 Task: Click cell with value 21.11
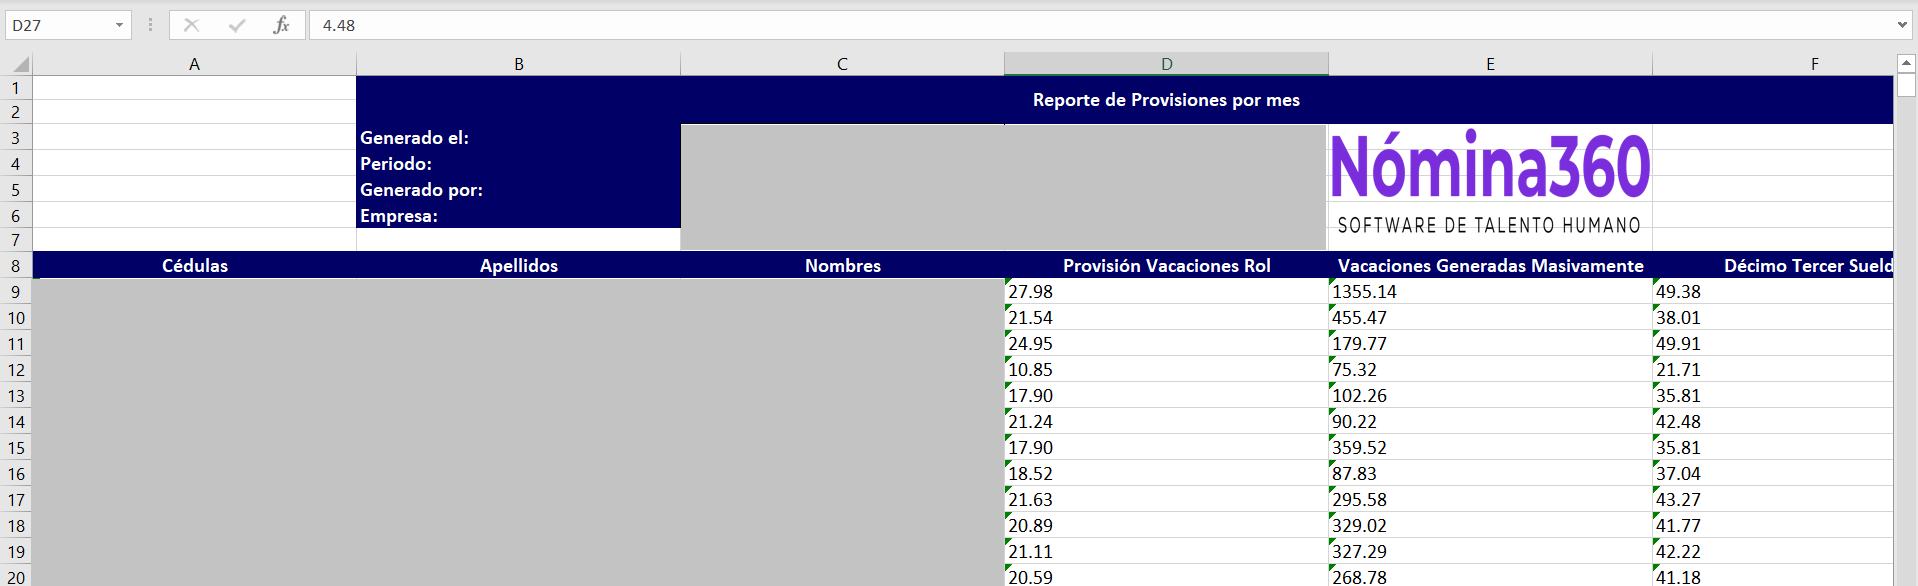click(x=1166, y=552)
